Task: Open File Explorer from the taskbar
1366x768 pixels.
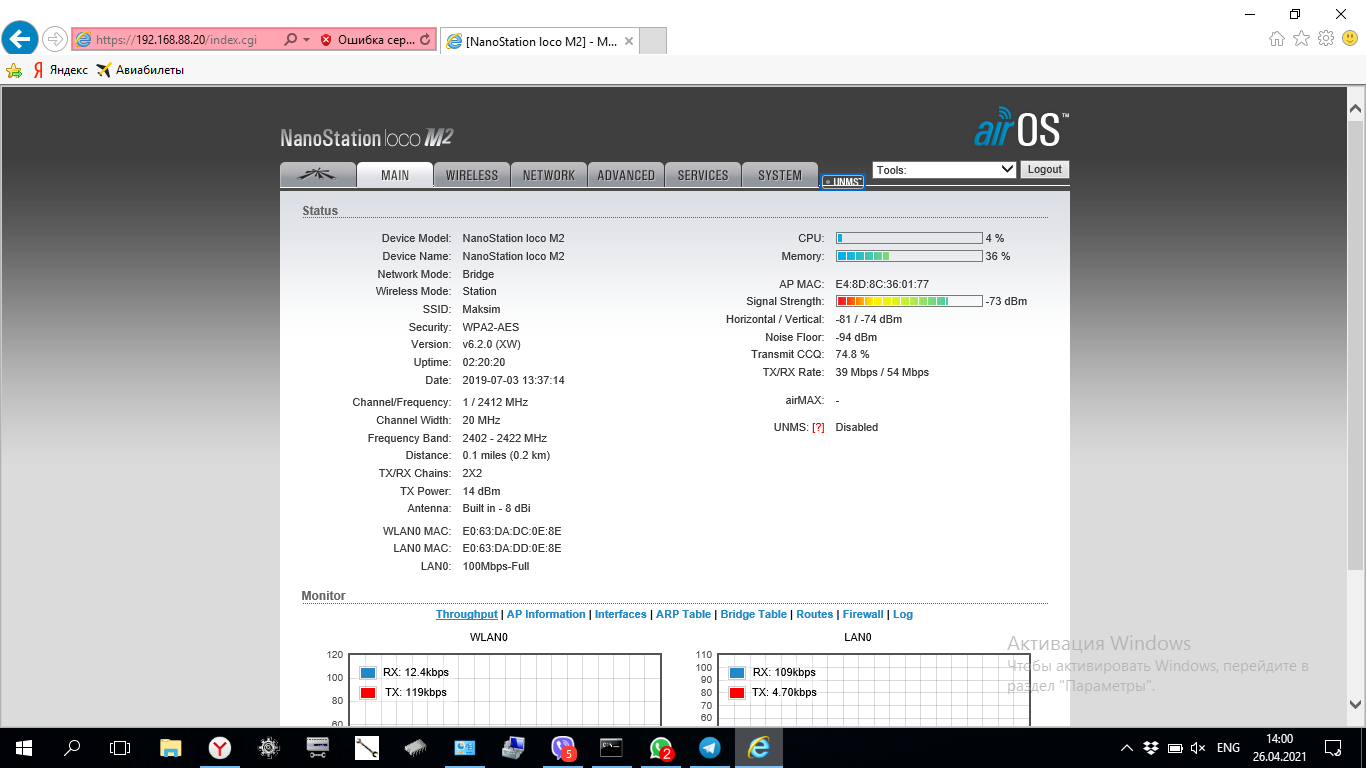Action: pyautogui.click(x=171, y=747)
